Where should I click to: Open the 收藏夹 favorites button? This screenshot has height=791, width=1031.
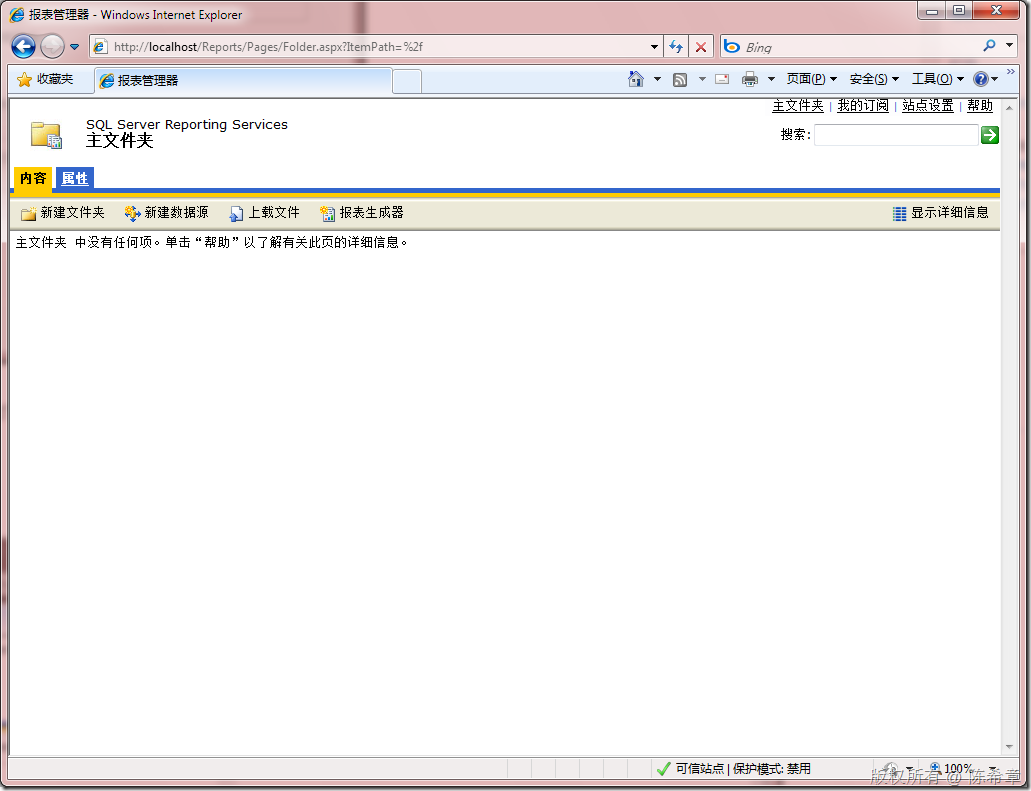[x=45, y=80]
